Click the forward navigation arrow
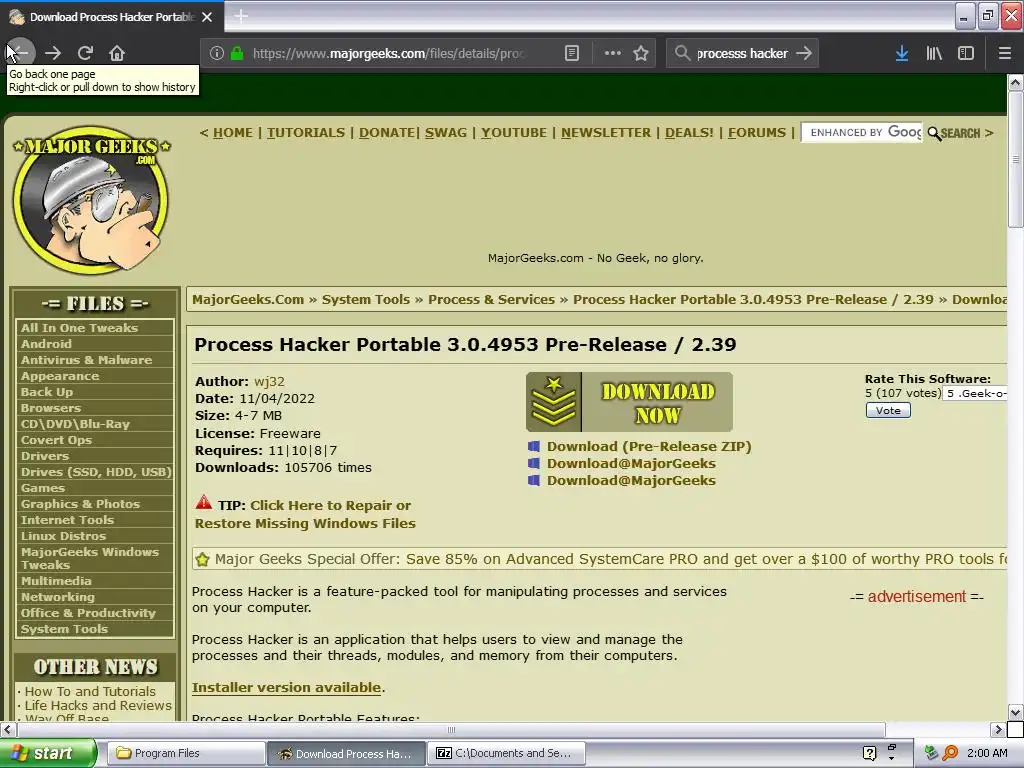 click(x=53, y=53)
